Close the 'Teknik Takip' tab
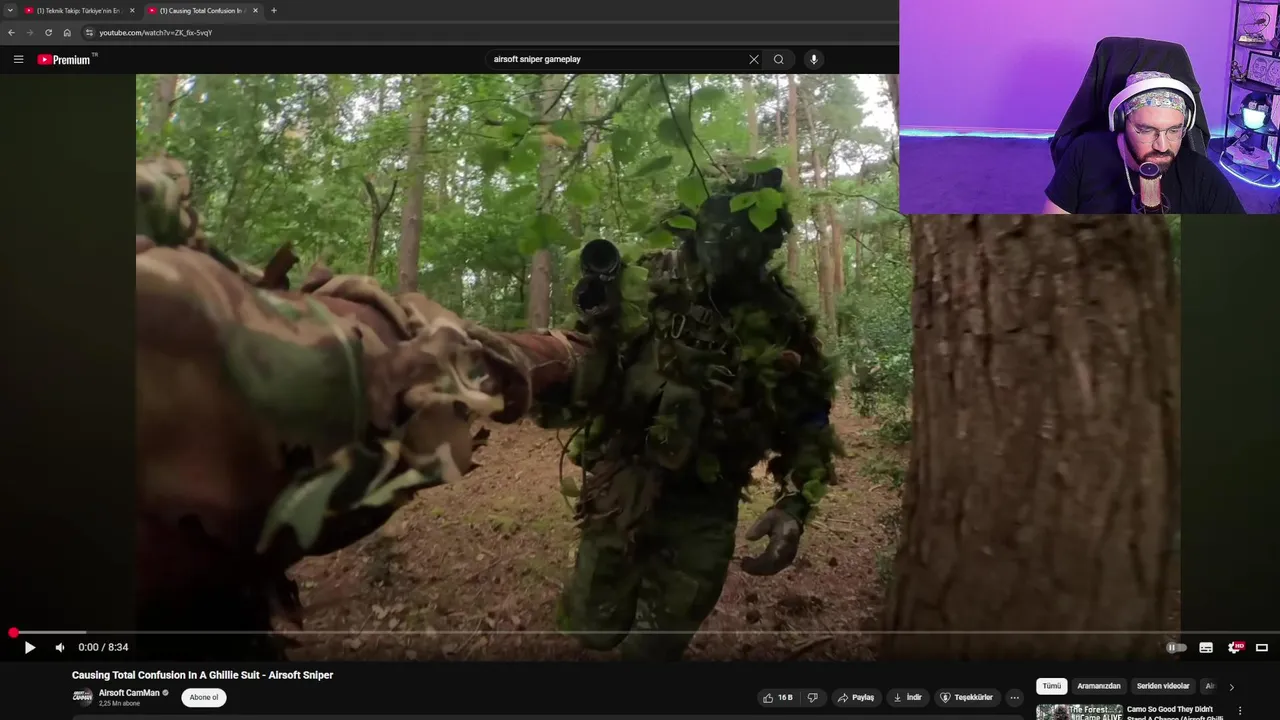 pyautogui.click(x=132, y=10)
